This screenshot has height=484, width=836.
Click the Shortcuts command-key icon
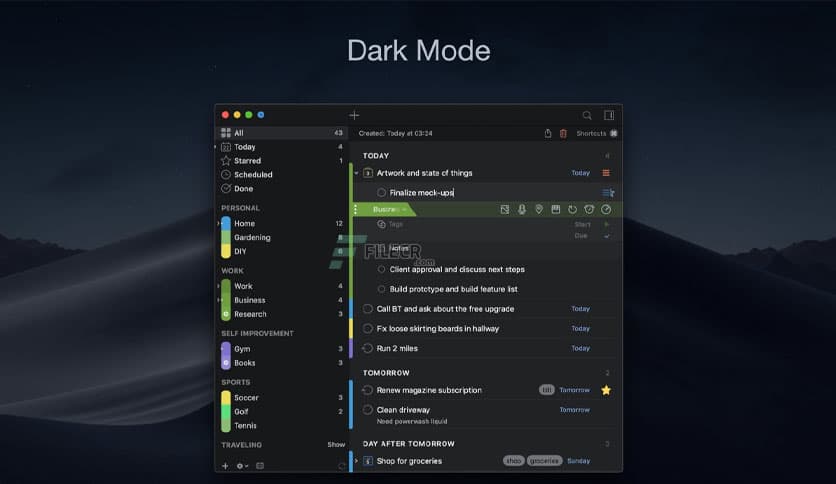tap(614, 133)
